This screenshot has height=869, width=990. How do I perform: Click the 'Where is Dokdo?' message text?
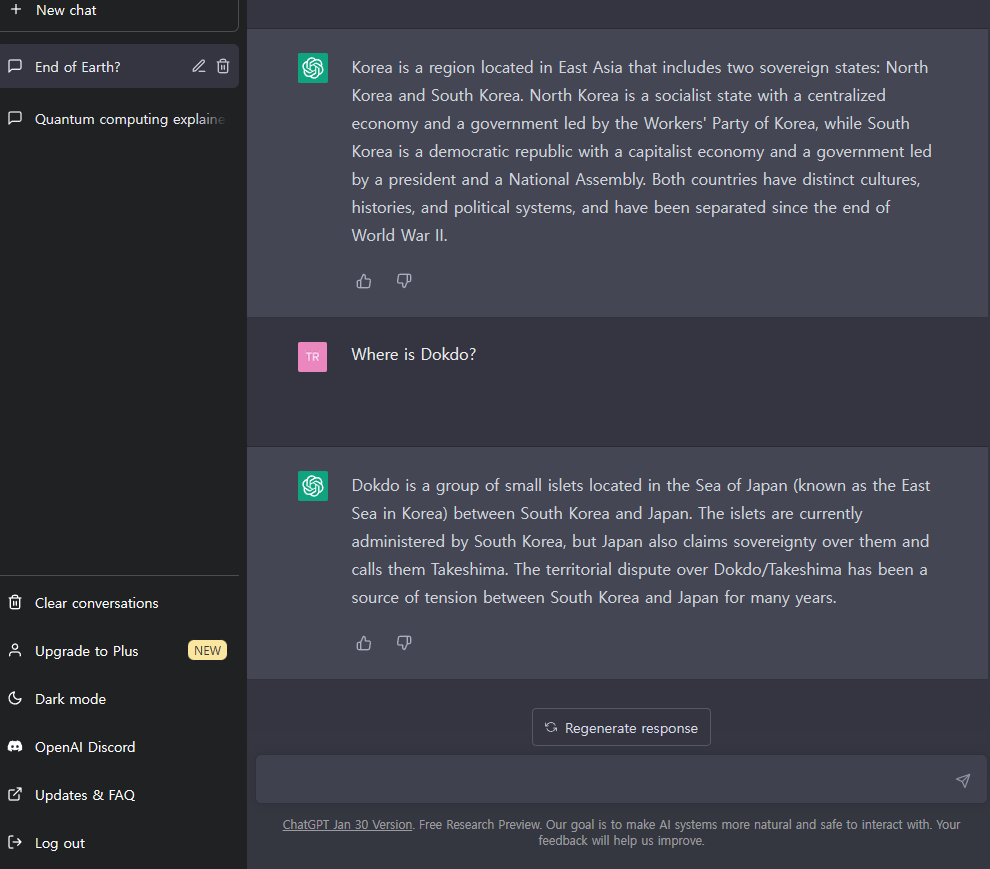tap(414, 354)
